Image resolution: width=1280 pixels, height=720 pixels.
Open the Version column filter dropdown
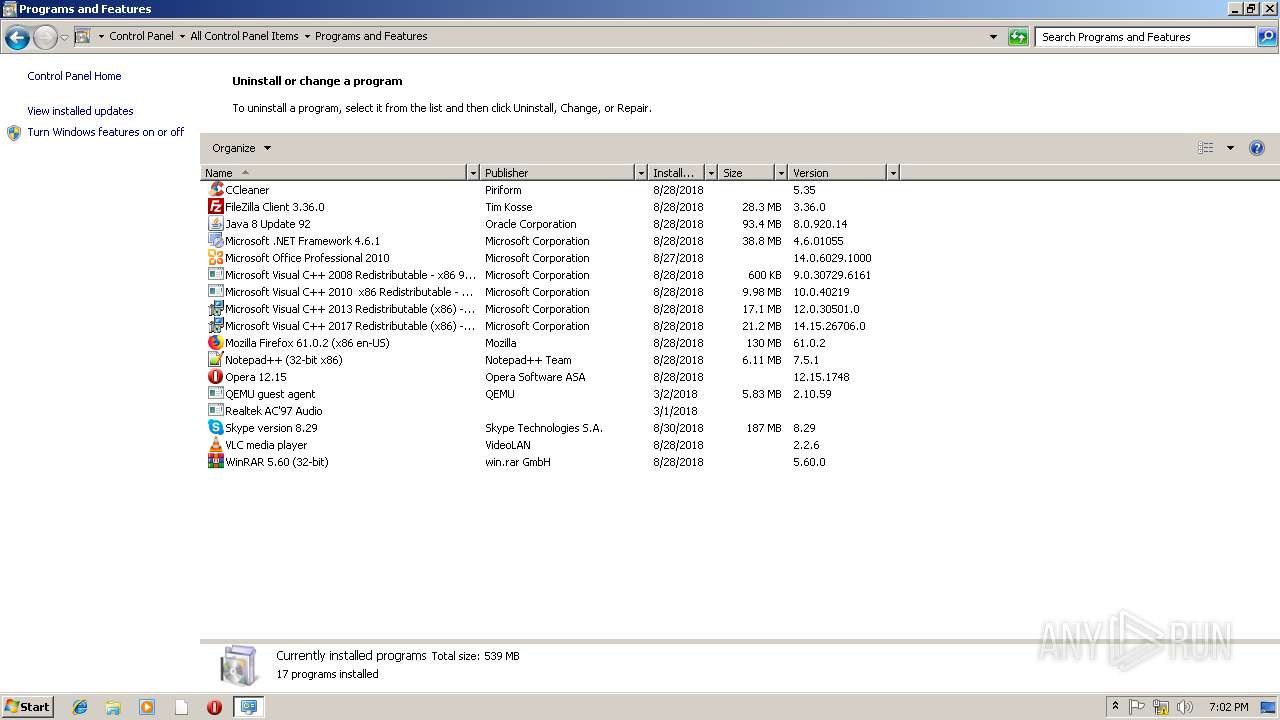click(893, 173)
